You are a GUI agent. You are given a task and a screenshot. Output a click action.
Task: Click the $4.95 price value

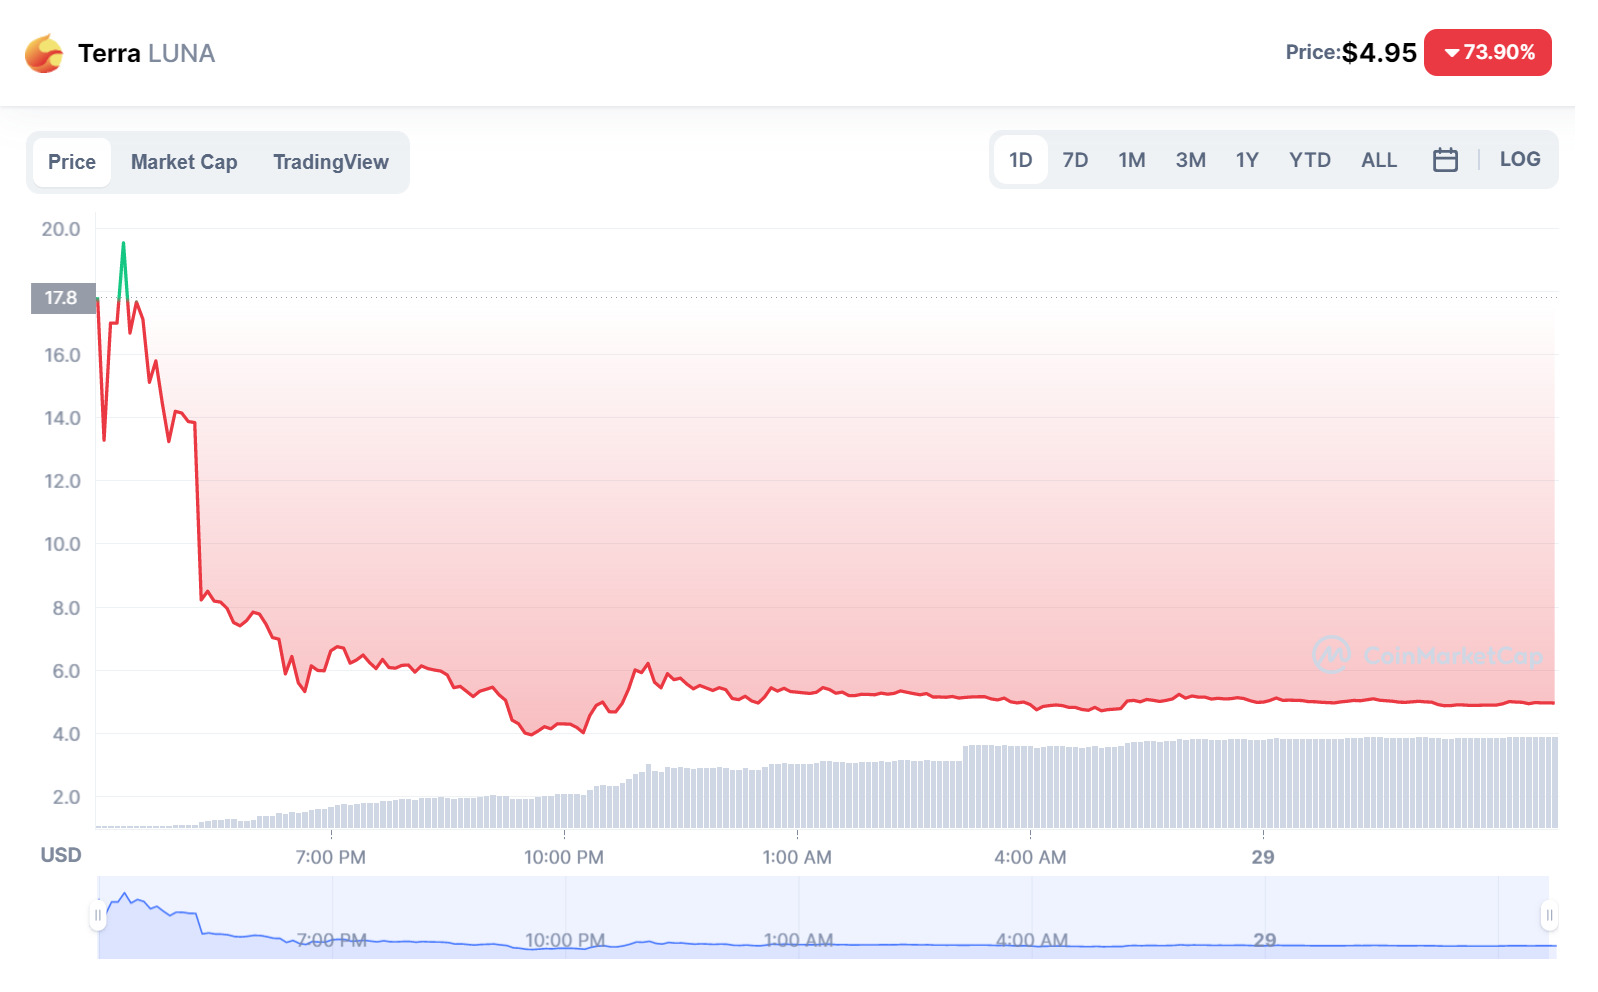(1379, 52)
